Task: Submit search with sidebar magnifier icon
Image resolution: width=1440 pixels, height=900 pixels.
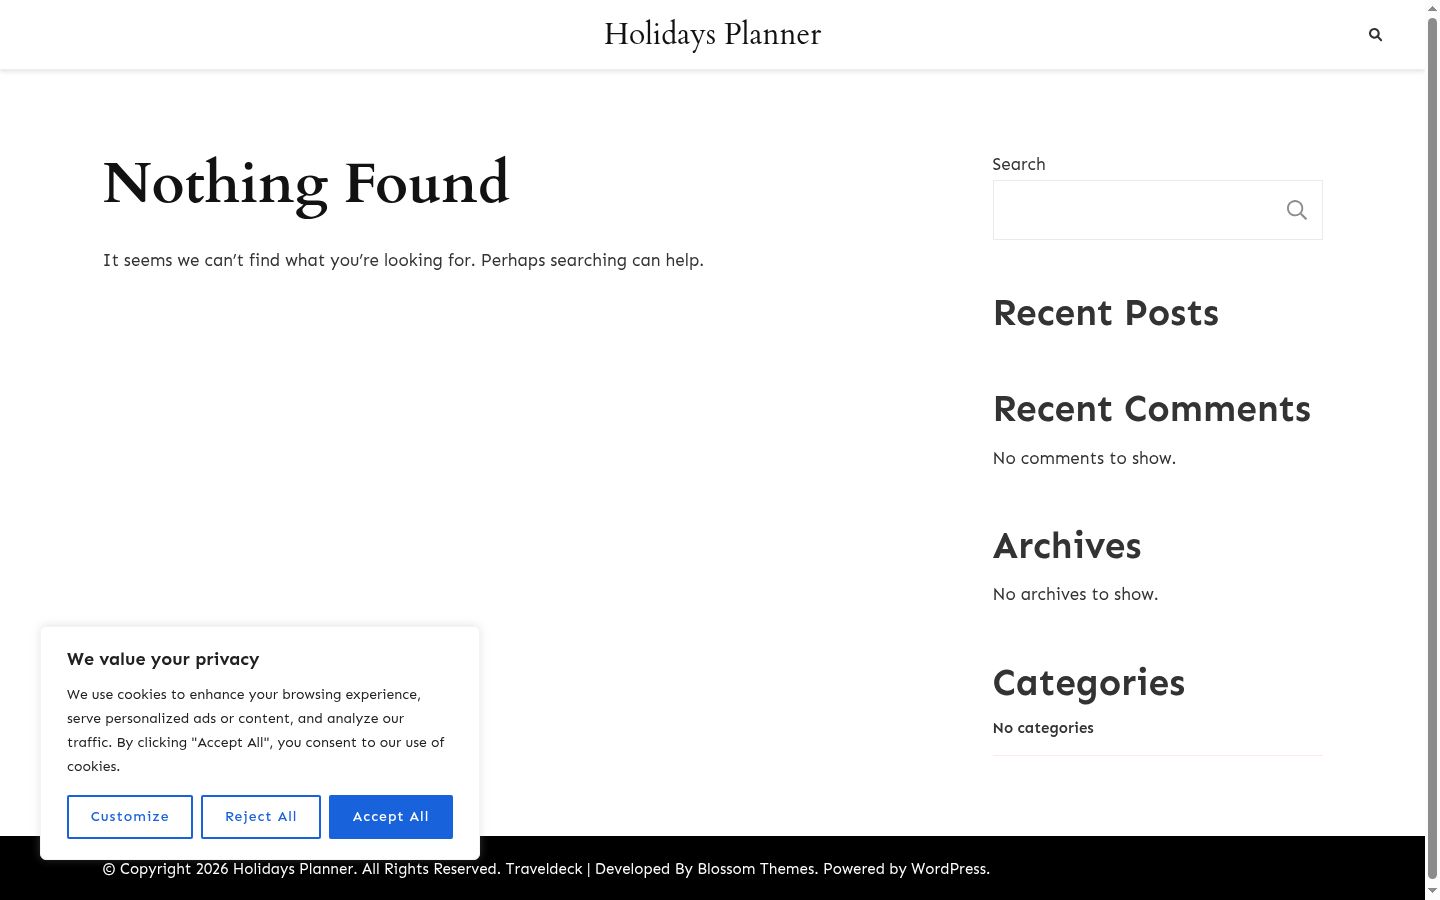Action: tap(1296, 210)
